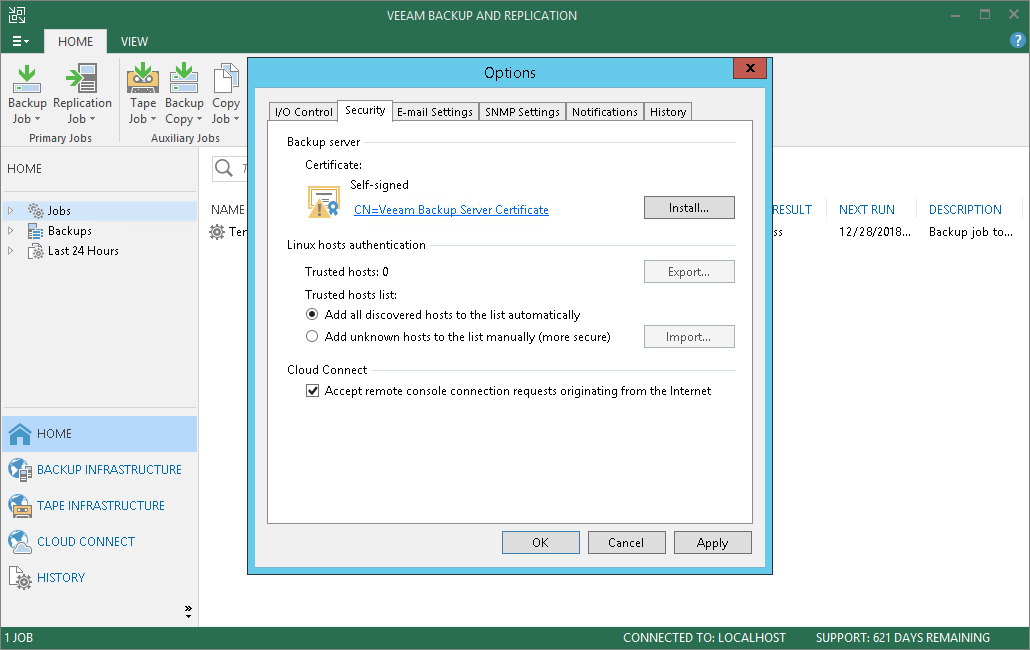Expand the Backups tree node
The height and width of the screenshot is (650, 1030).
point(11,231)
